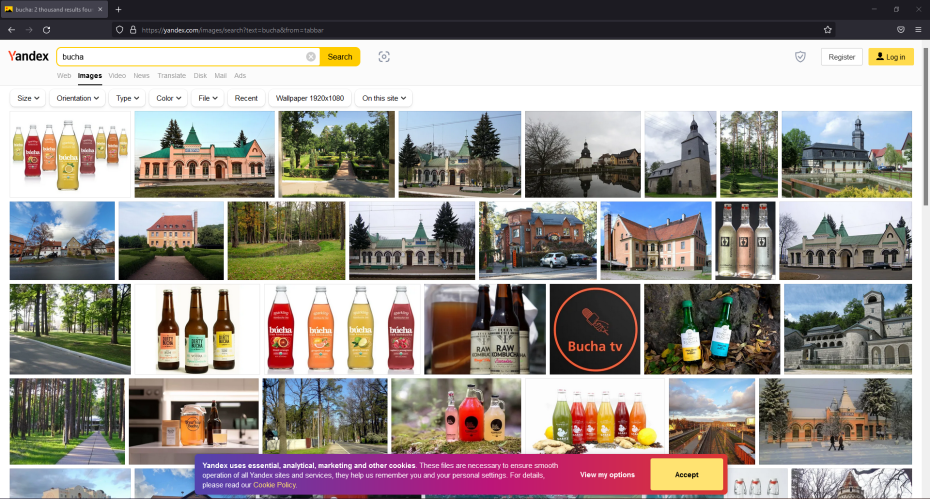Screen dimensions: 930x499
Task: Open thumbnail of red brick house with parked cars
Action: click(537, 240)
